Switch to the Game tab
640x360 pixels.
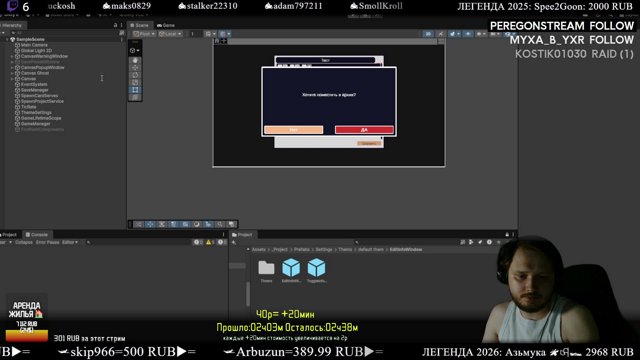click(x=166, y=25)
